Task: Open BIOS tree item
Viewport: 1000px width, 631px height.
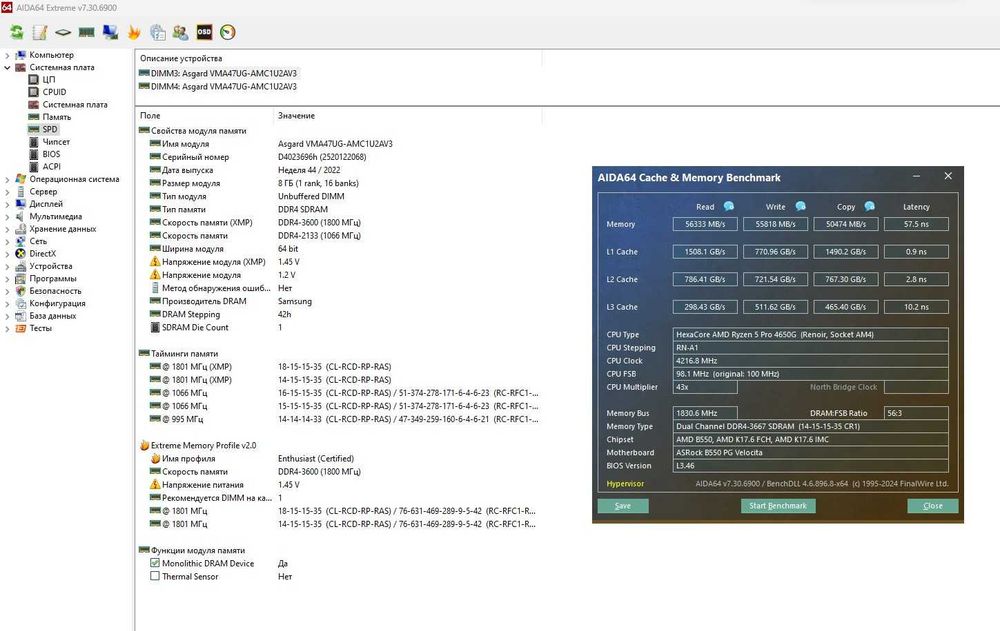Action: 51,154
